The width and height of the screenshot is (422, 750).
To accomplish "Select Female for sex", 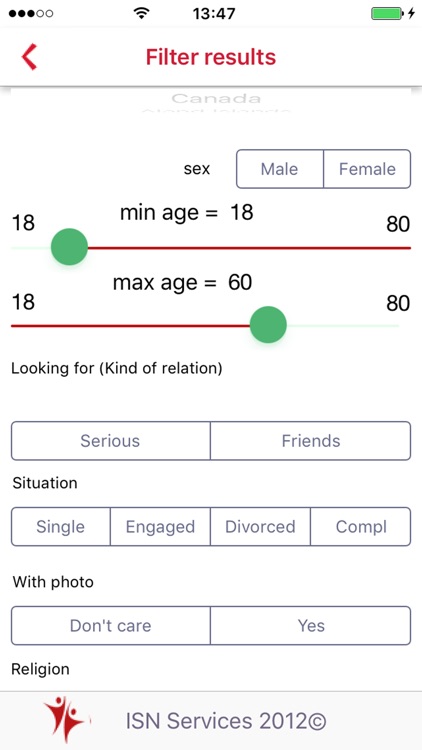I will tap(367, 169).
